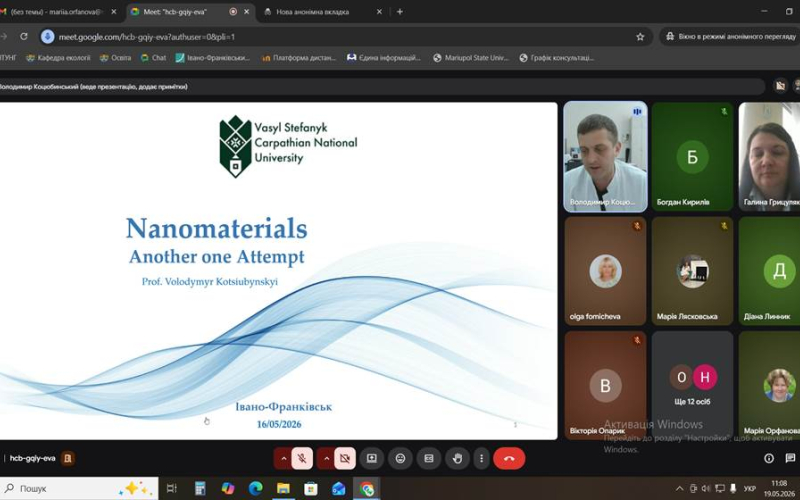Click the icon right of presenter banner
Viewport: 800px width, 500px height.
pos(780,86)
